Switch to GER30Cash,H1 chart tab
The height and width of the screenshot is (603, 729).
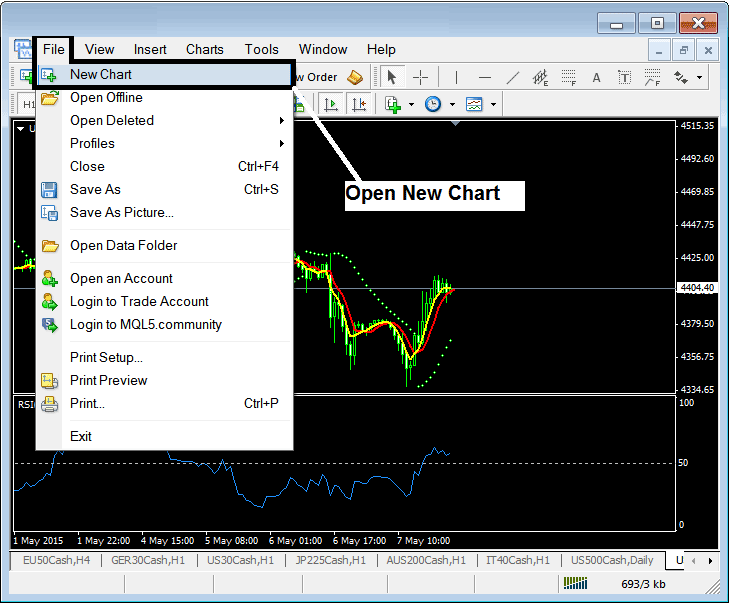148,560
